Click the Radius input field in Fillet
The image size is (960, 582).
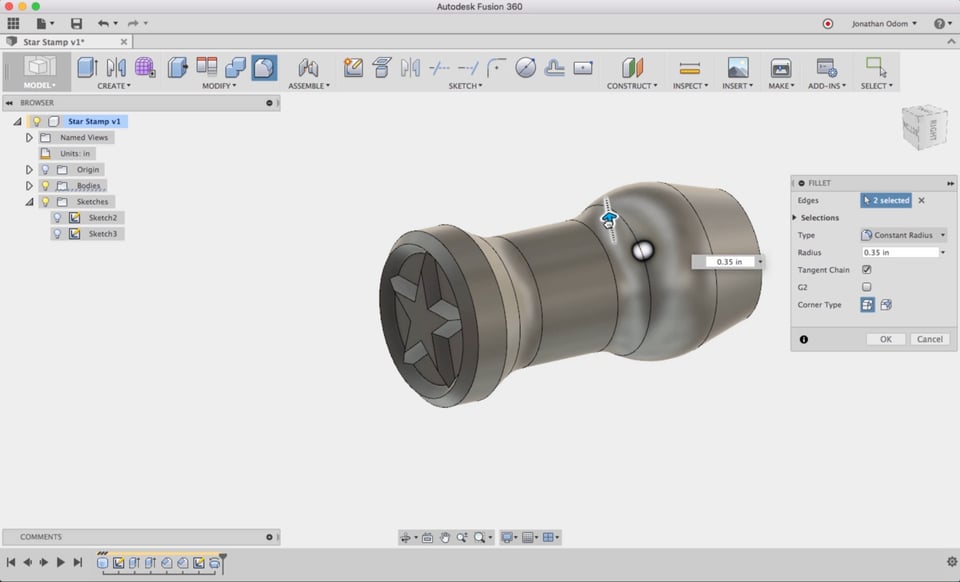point(899,252)
